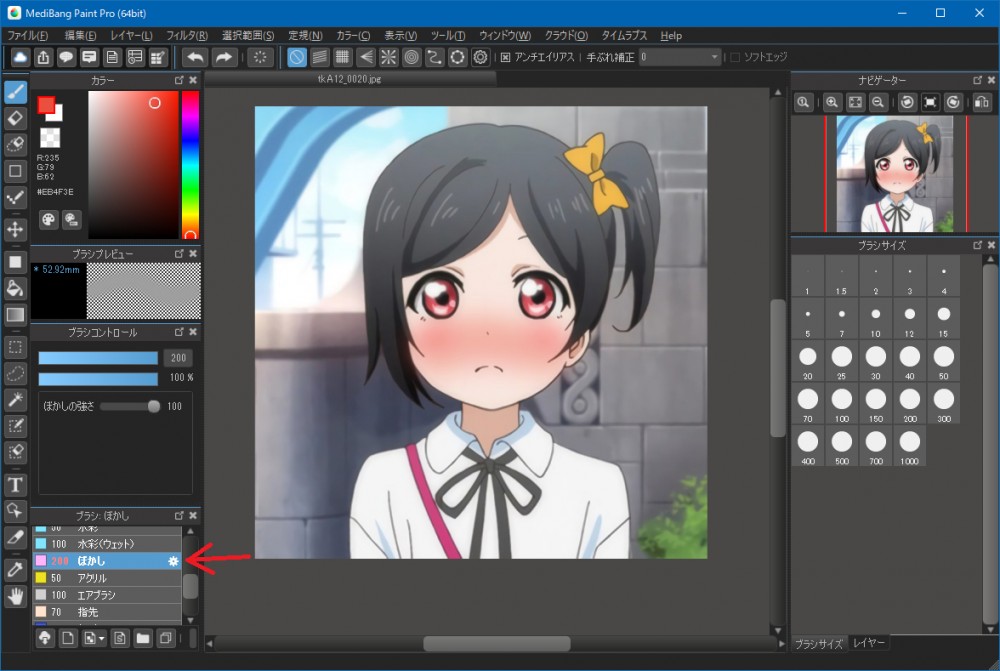Select the Magic Wand tool
This screenshot has height=671, width=1000.
(x=15, y=400)
